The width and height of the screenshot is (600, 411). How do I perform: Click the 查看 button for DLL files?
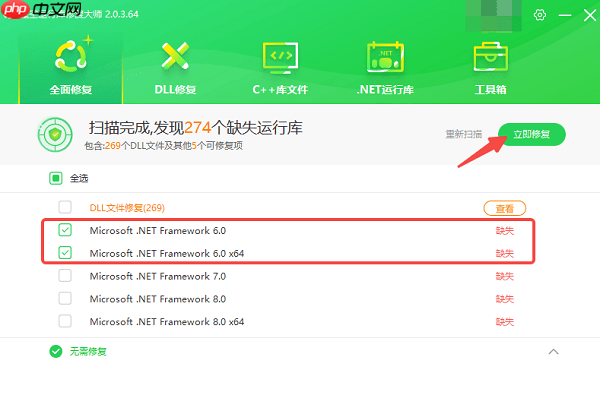[505, 208]
